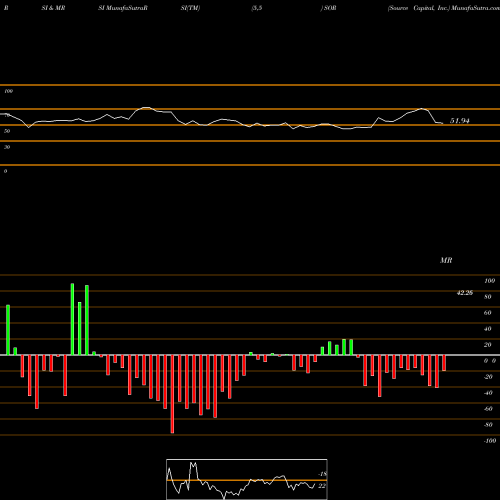This screenshot has width=500, height=500.
Task: Click the '(Source Capital, Inc.) MunafaSutra.com' title
Action: [444, 8]
